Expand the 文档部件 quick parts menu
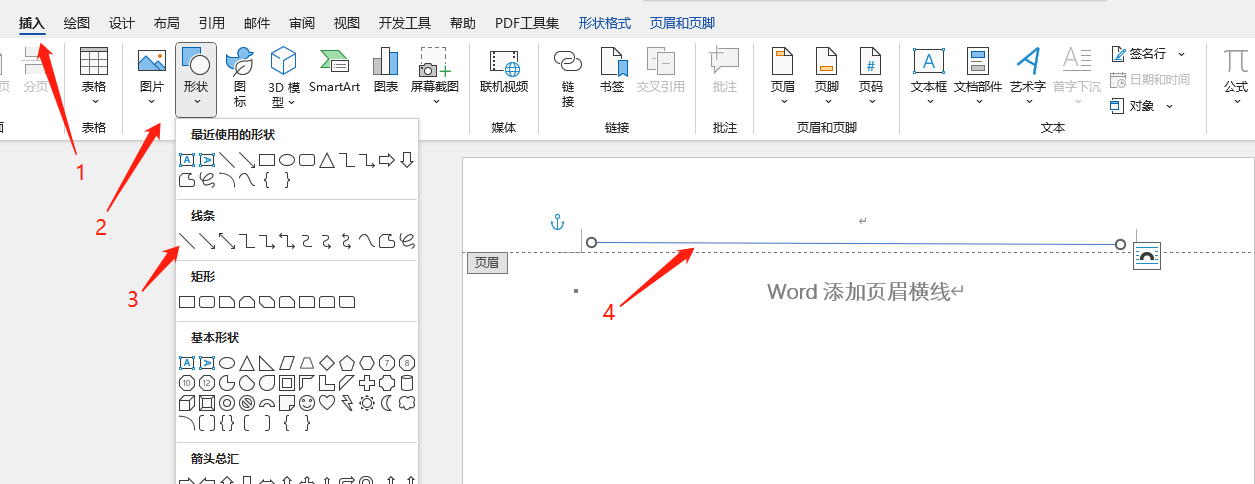Image resolution: width=1255 pixels, height=484 pixels. pyautogui.click(x=978, y=77)
